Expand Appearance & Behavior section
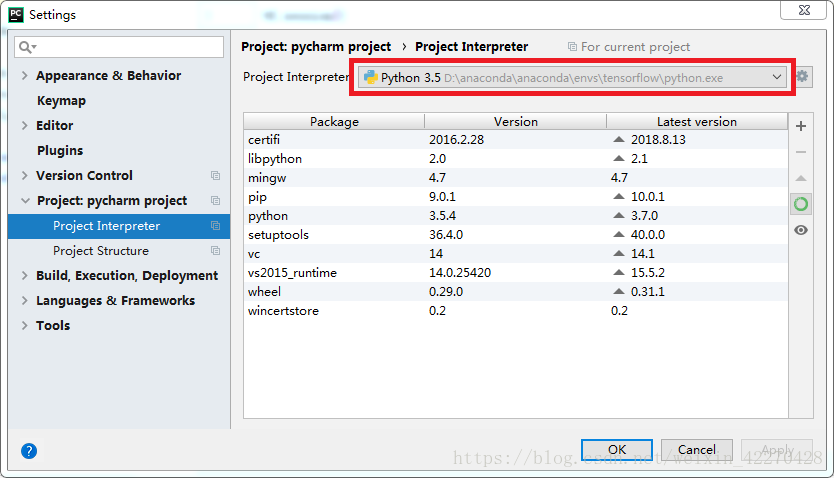 tap(24, 76)
